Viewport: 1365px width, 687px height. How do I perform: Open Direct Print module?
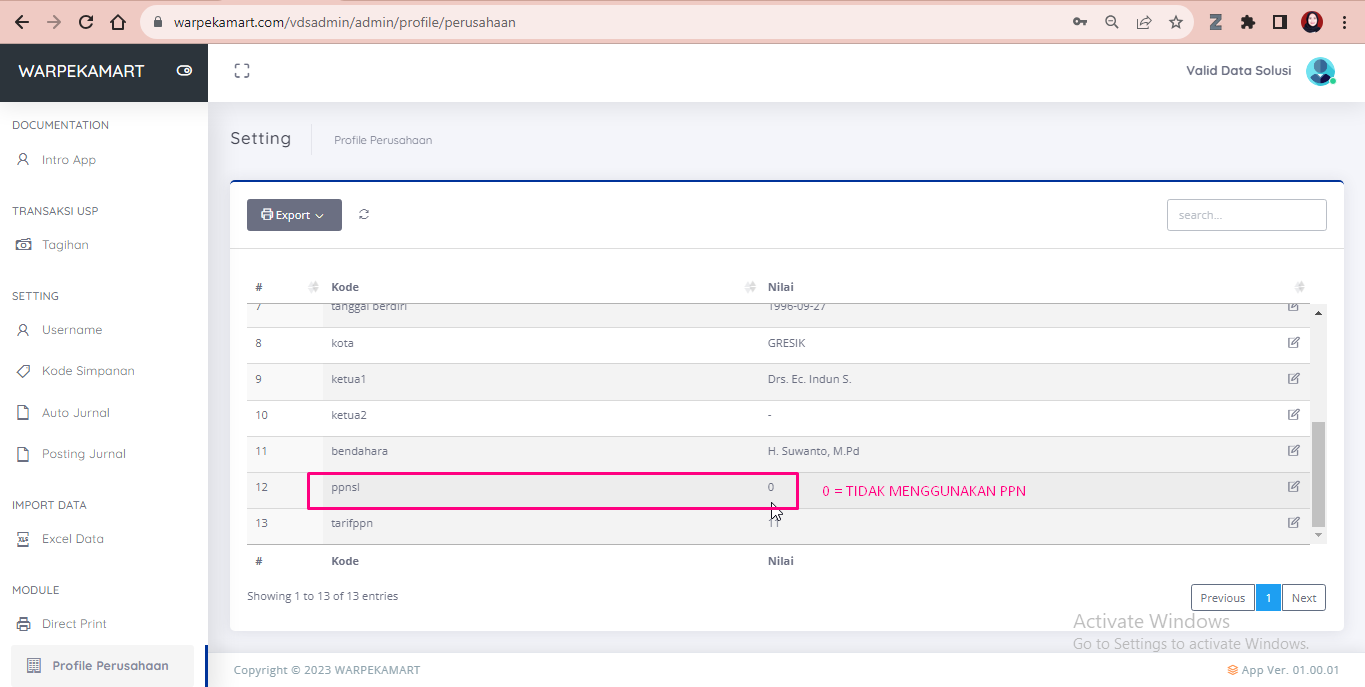(74, 624)
